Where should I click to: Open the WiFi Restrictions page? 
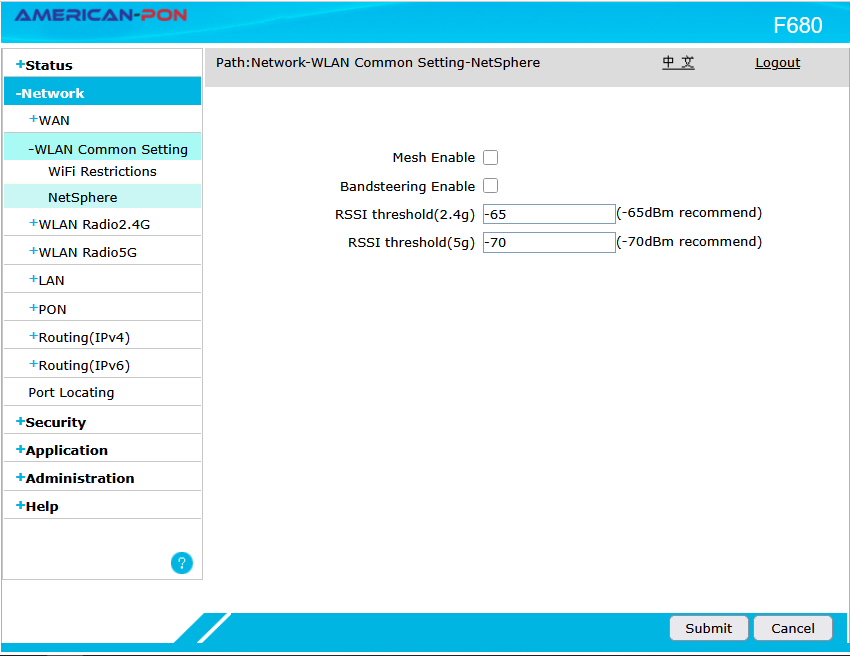(x=102, y=172)
